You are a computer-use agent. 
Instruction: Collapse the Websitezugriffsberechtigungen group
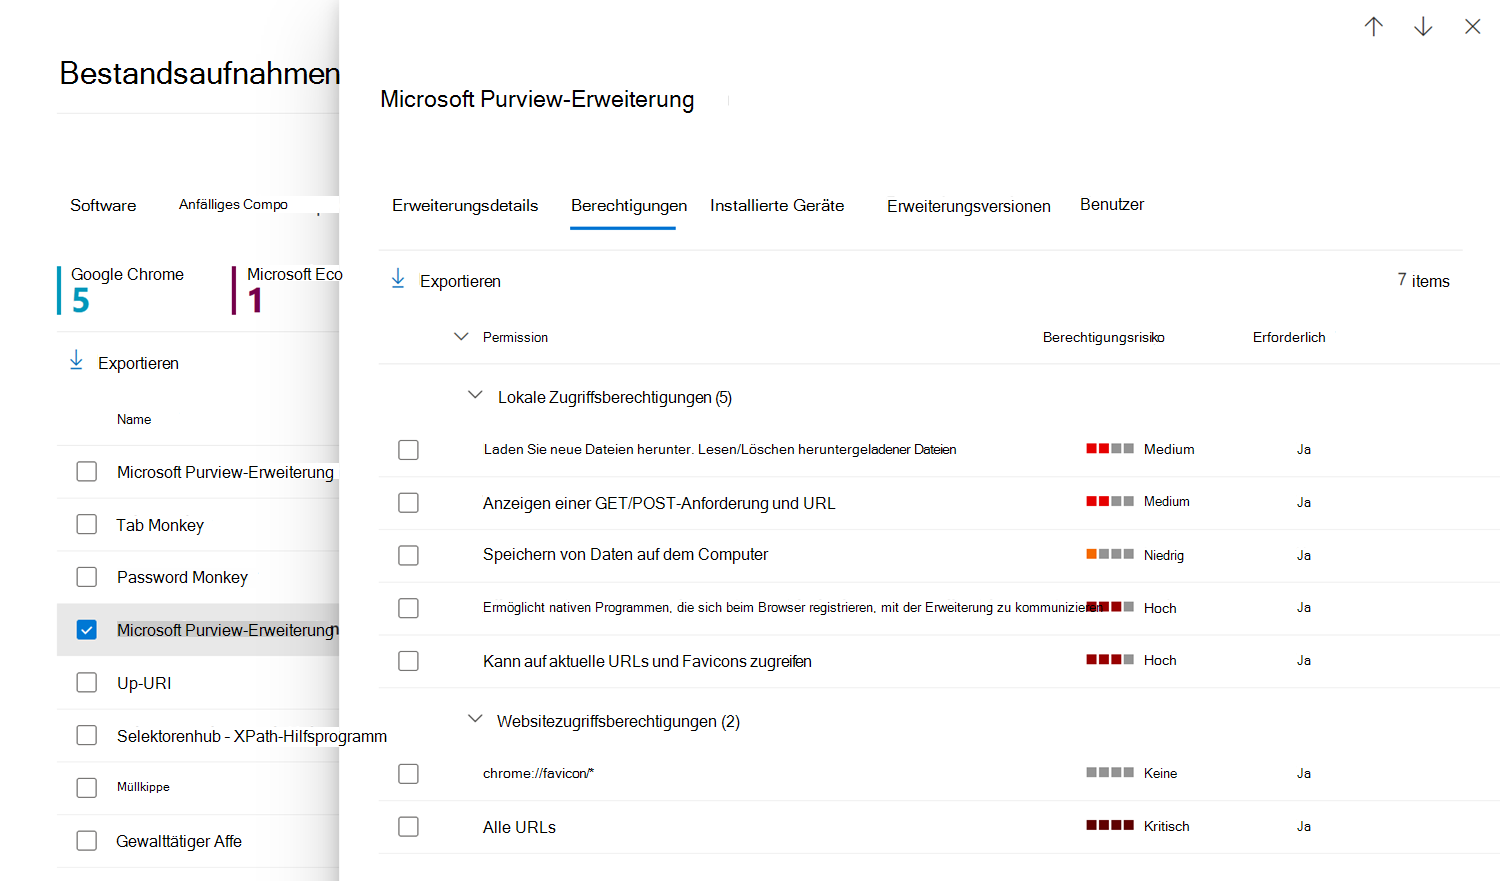475,720
